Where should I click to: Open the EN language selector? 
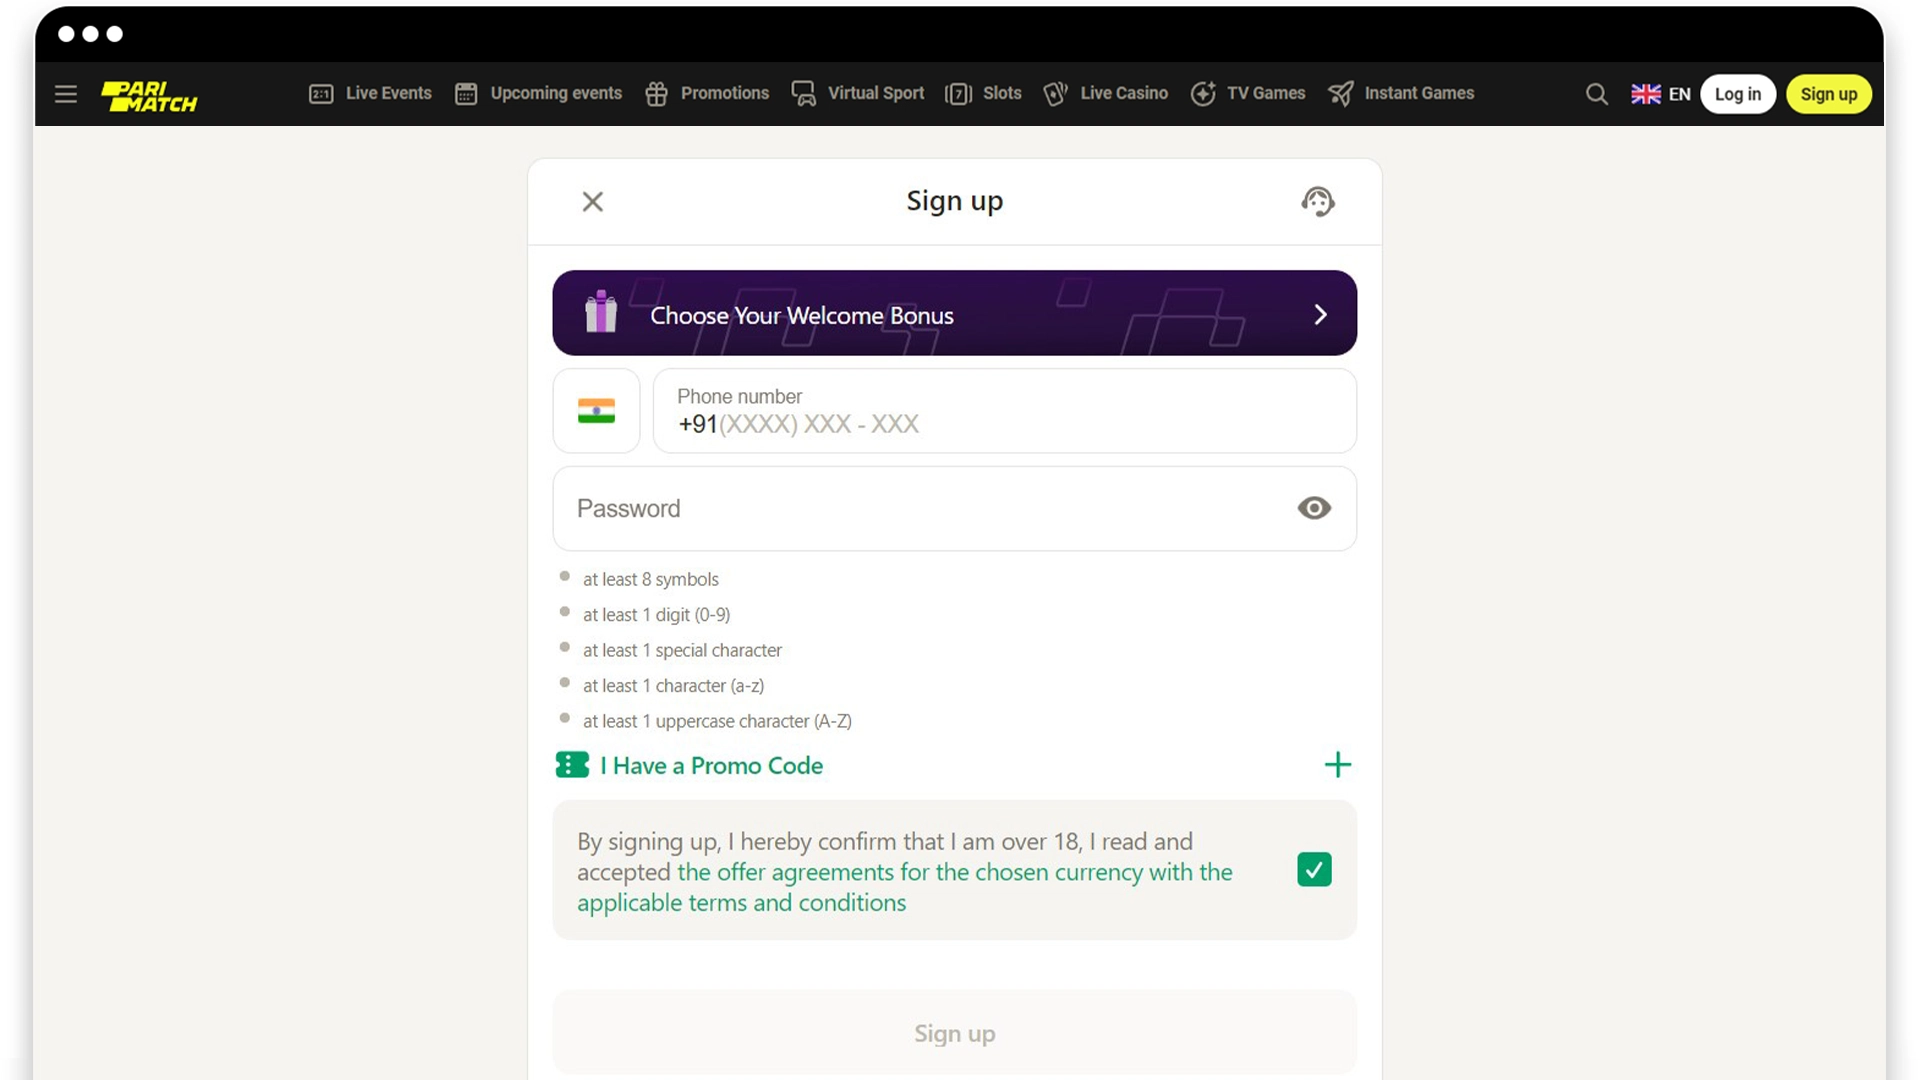pyautogui.click(x=1661, y=93)
